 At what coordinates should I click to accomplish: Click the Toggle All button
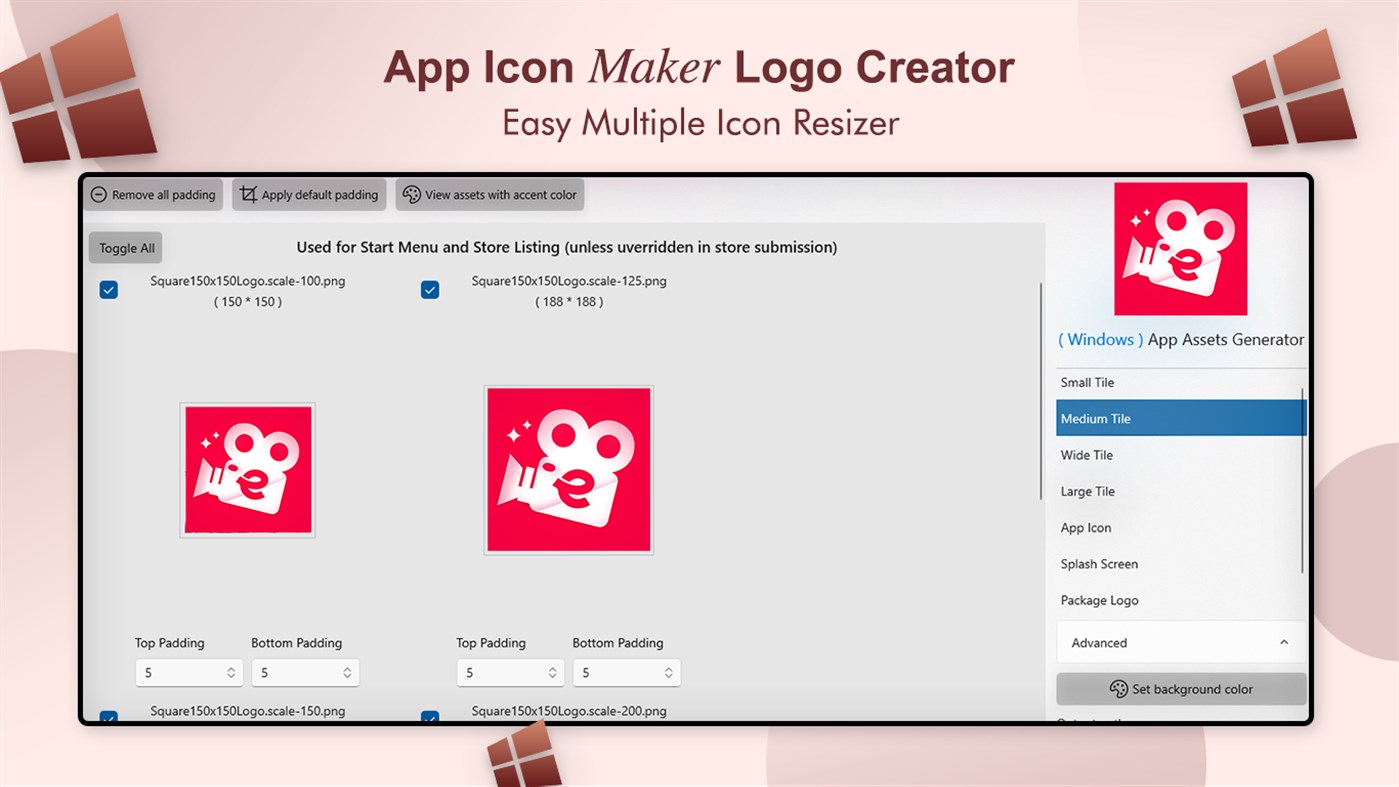pos(124,247)
